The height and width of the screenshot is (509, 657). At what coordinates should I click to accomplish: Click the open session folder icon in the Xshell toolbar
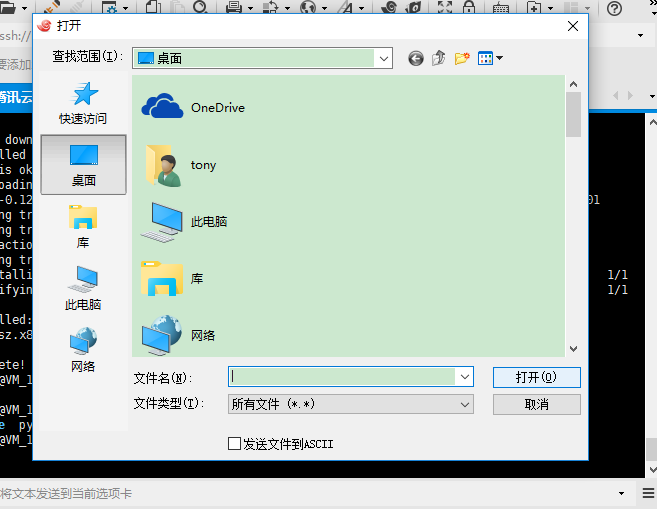(8, 7)
